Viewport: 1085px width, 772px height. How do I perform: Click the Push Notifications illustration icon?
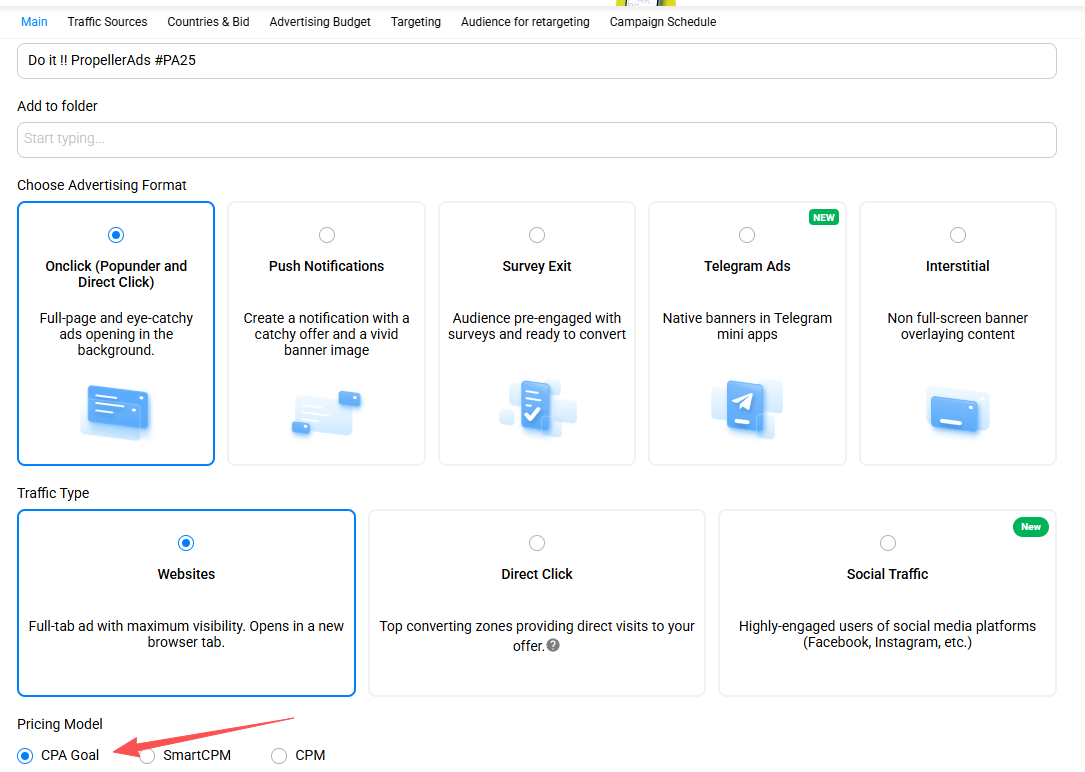point(326,413)
